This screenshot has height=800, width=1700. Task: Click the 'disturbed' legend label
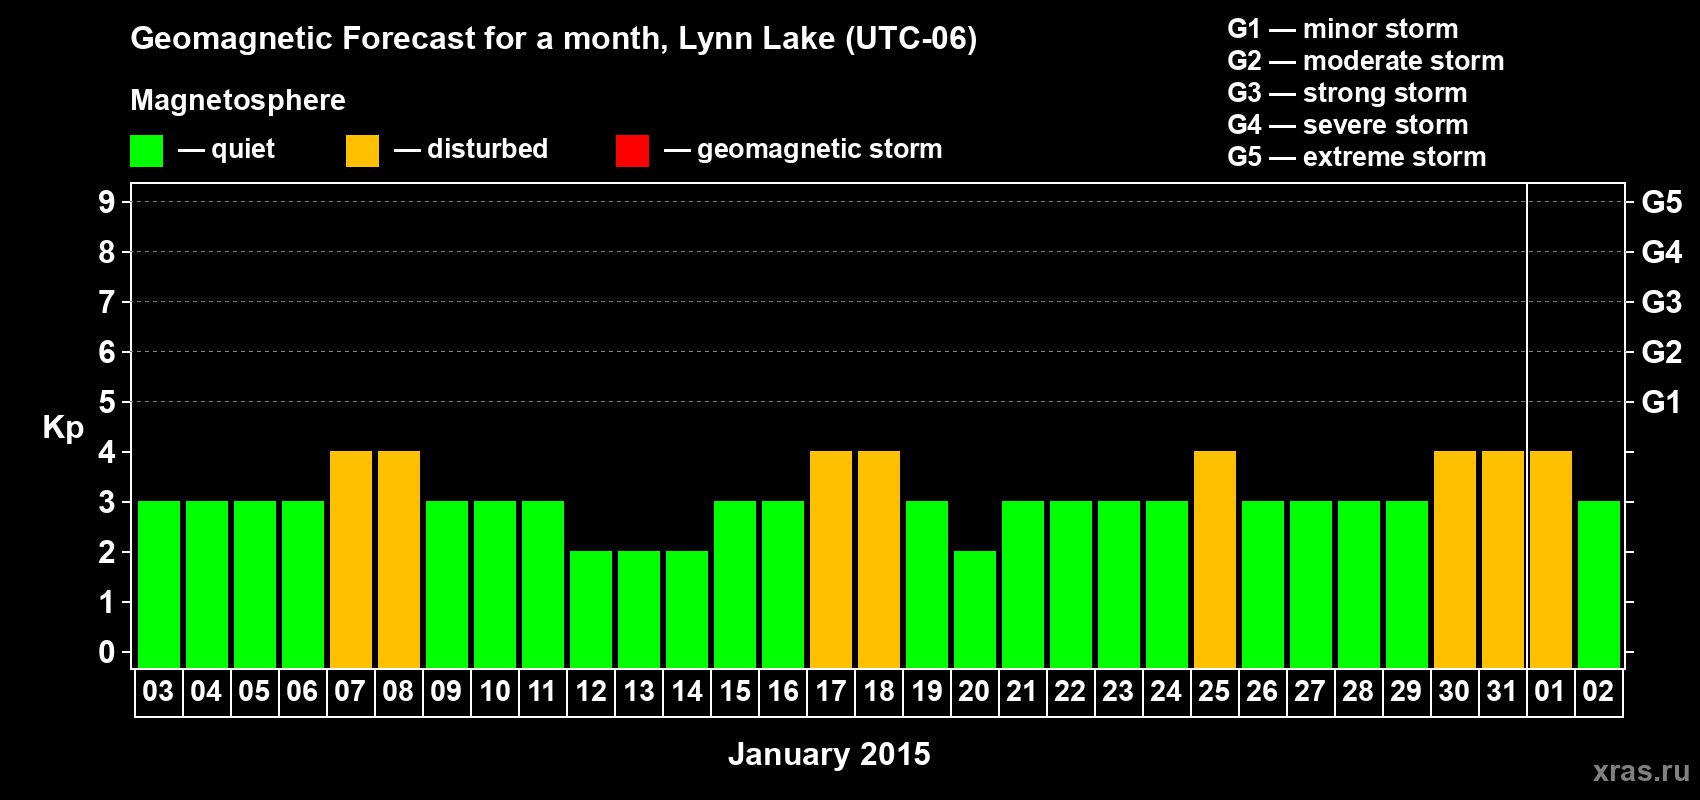click(488, 149)
